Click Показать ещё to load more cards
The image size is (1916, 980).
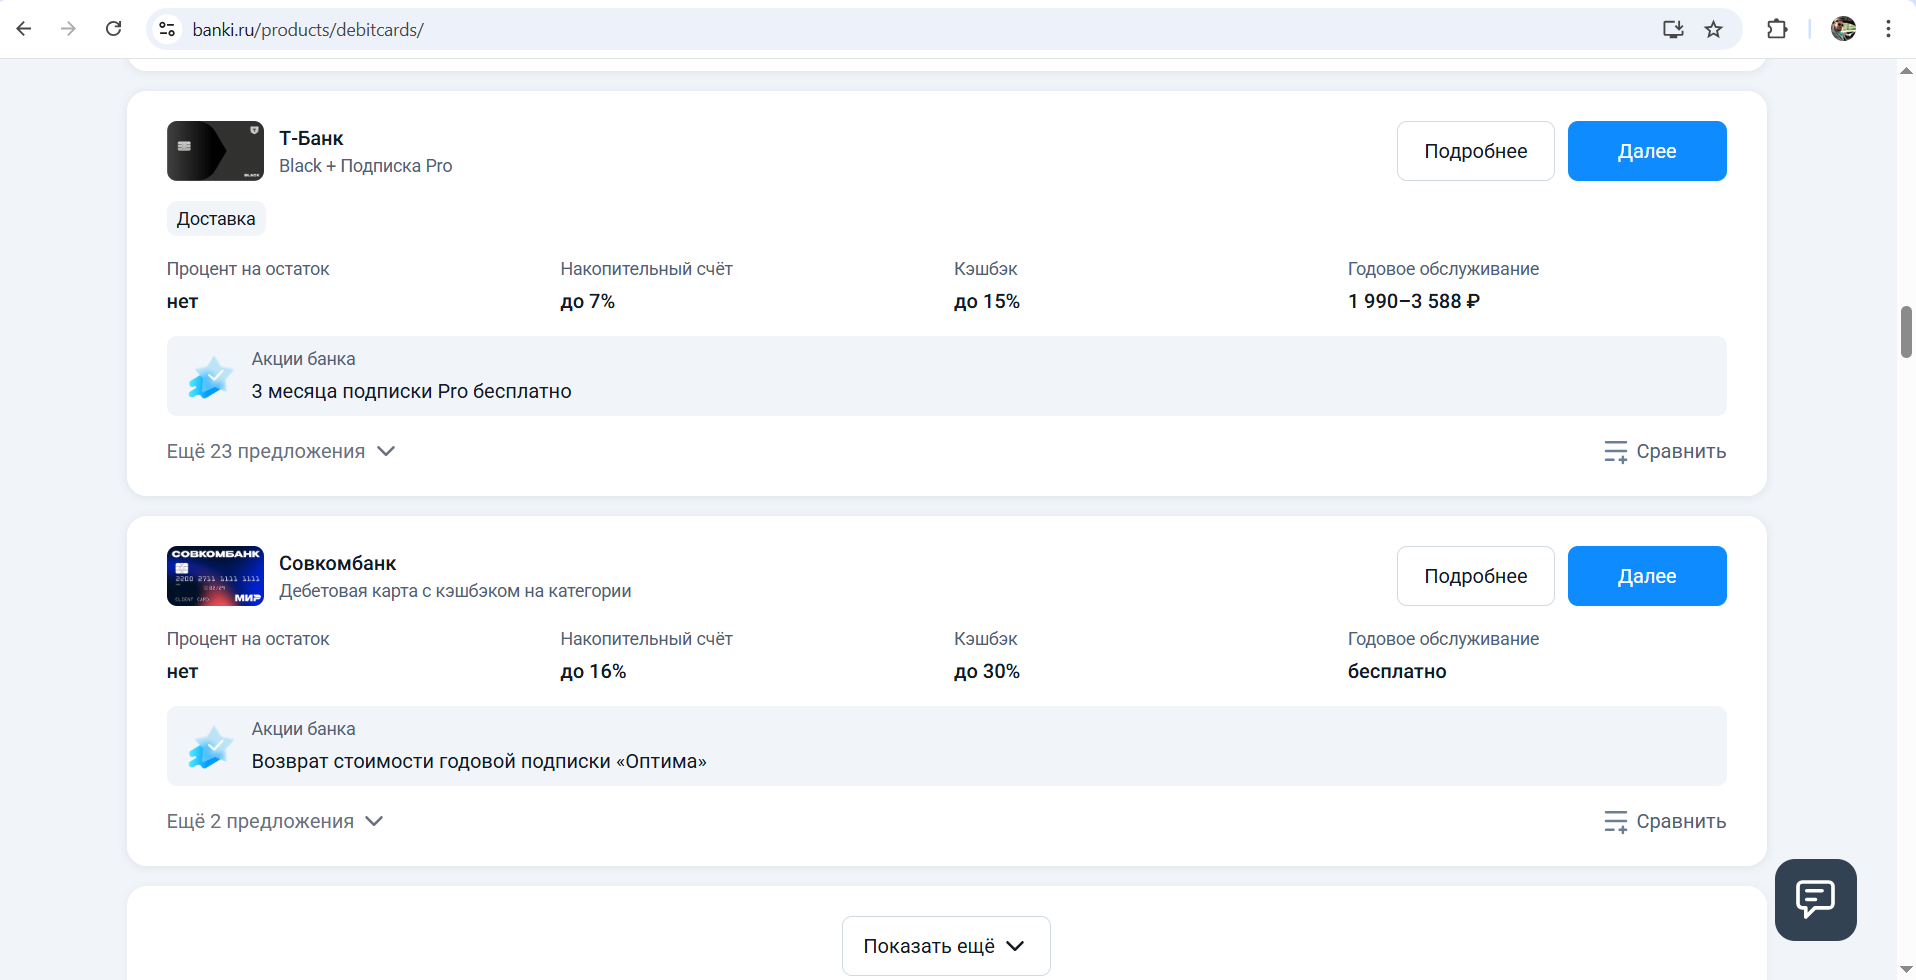945,946
